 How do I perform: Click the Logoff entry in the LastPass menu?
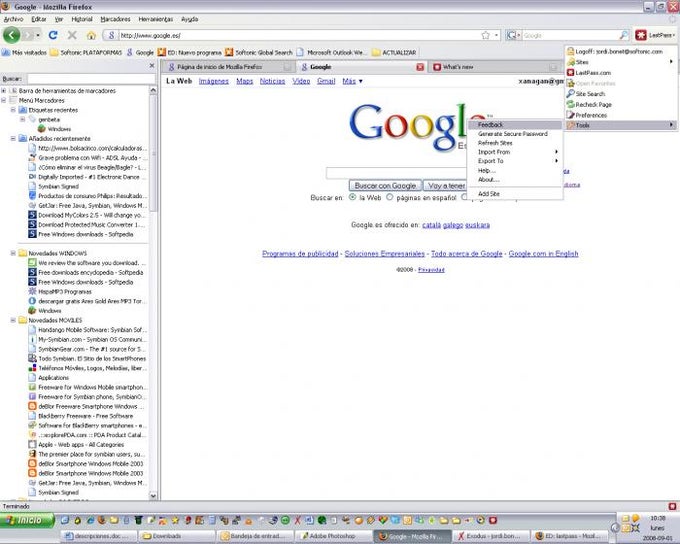621,51
